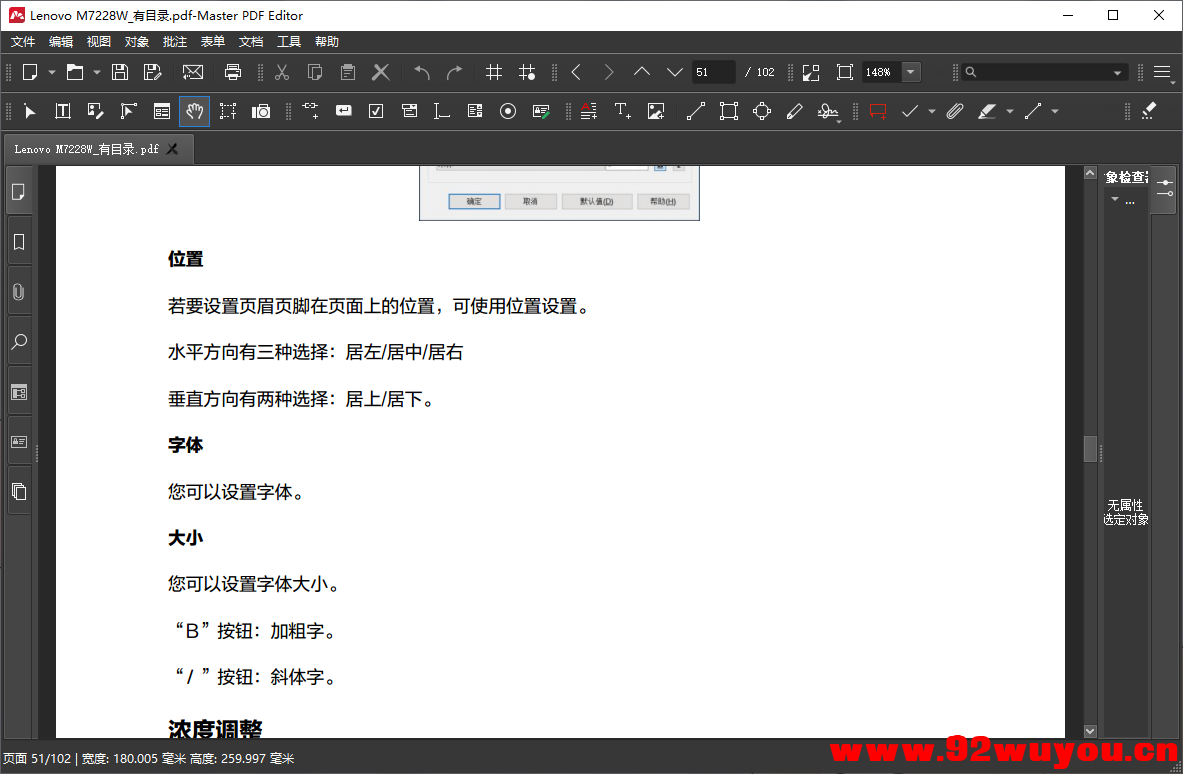Select the Snapshot camera tool
This screenshot has width=1183, height=774.
click(x=261, y=111)
